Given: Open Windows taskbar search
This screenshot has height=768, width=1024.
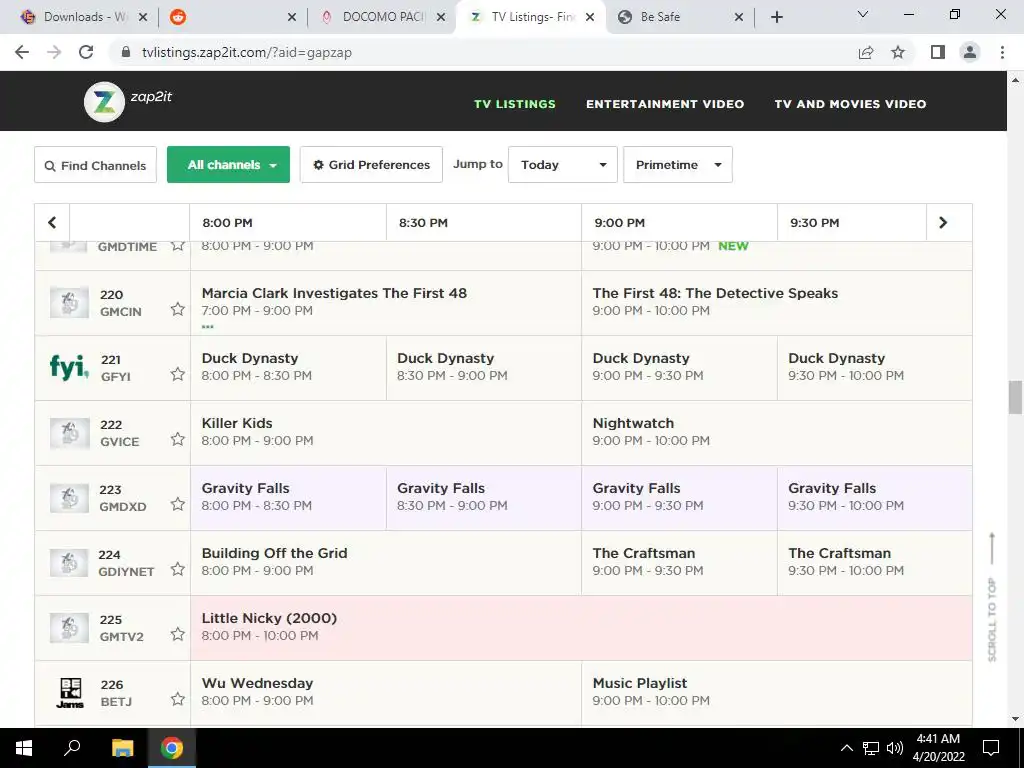Looking at the screenshot, I should click(72, 748).
